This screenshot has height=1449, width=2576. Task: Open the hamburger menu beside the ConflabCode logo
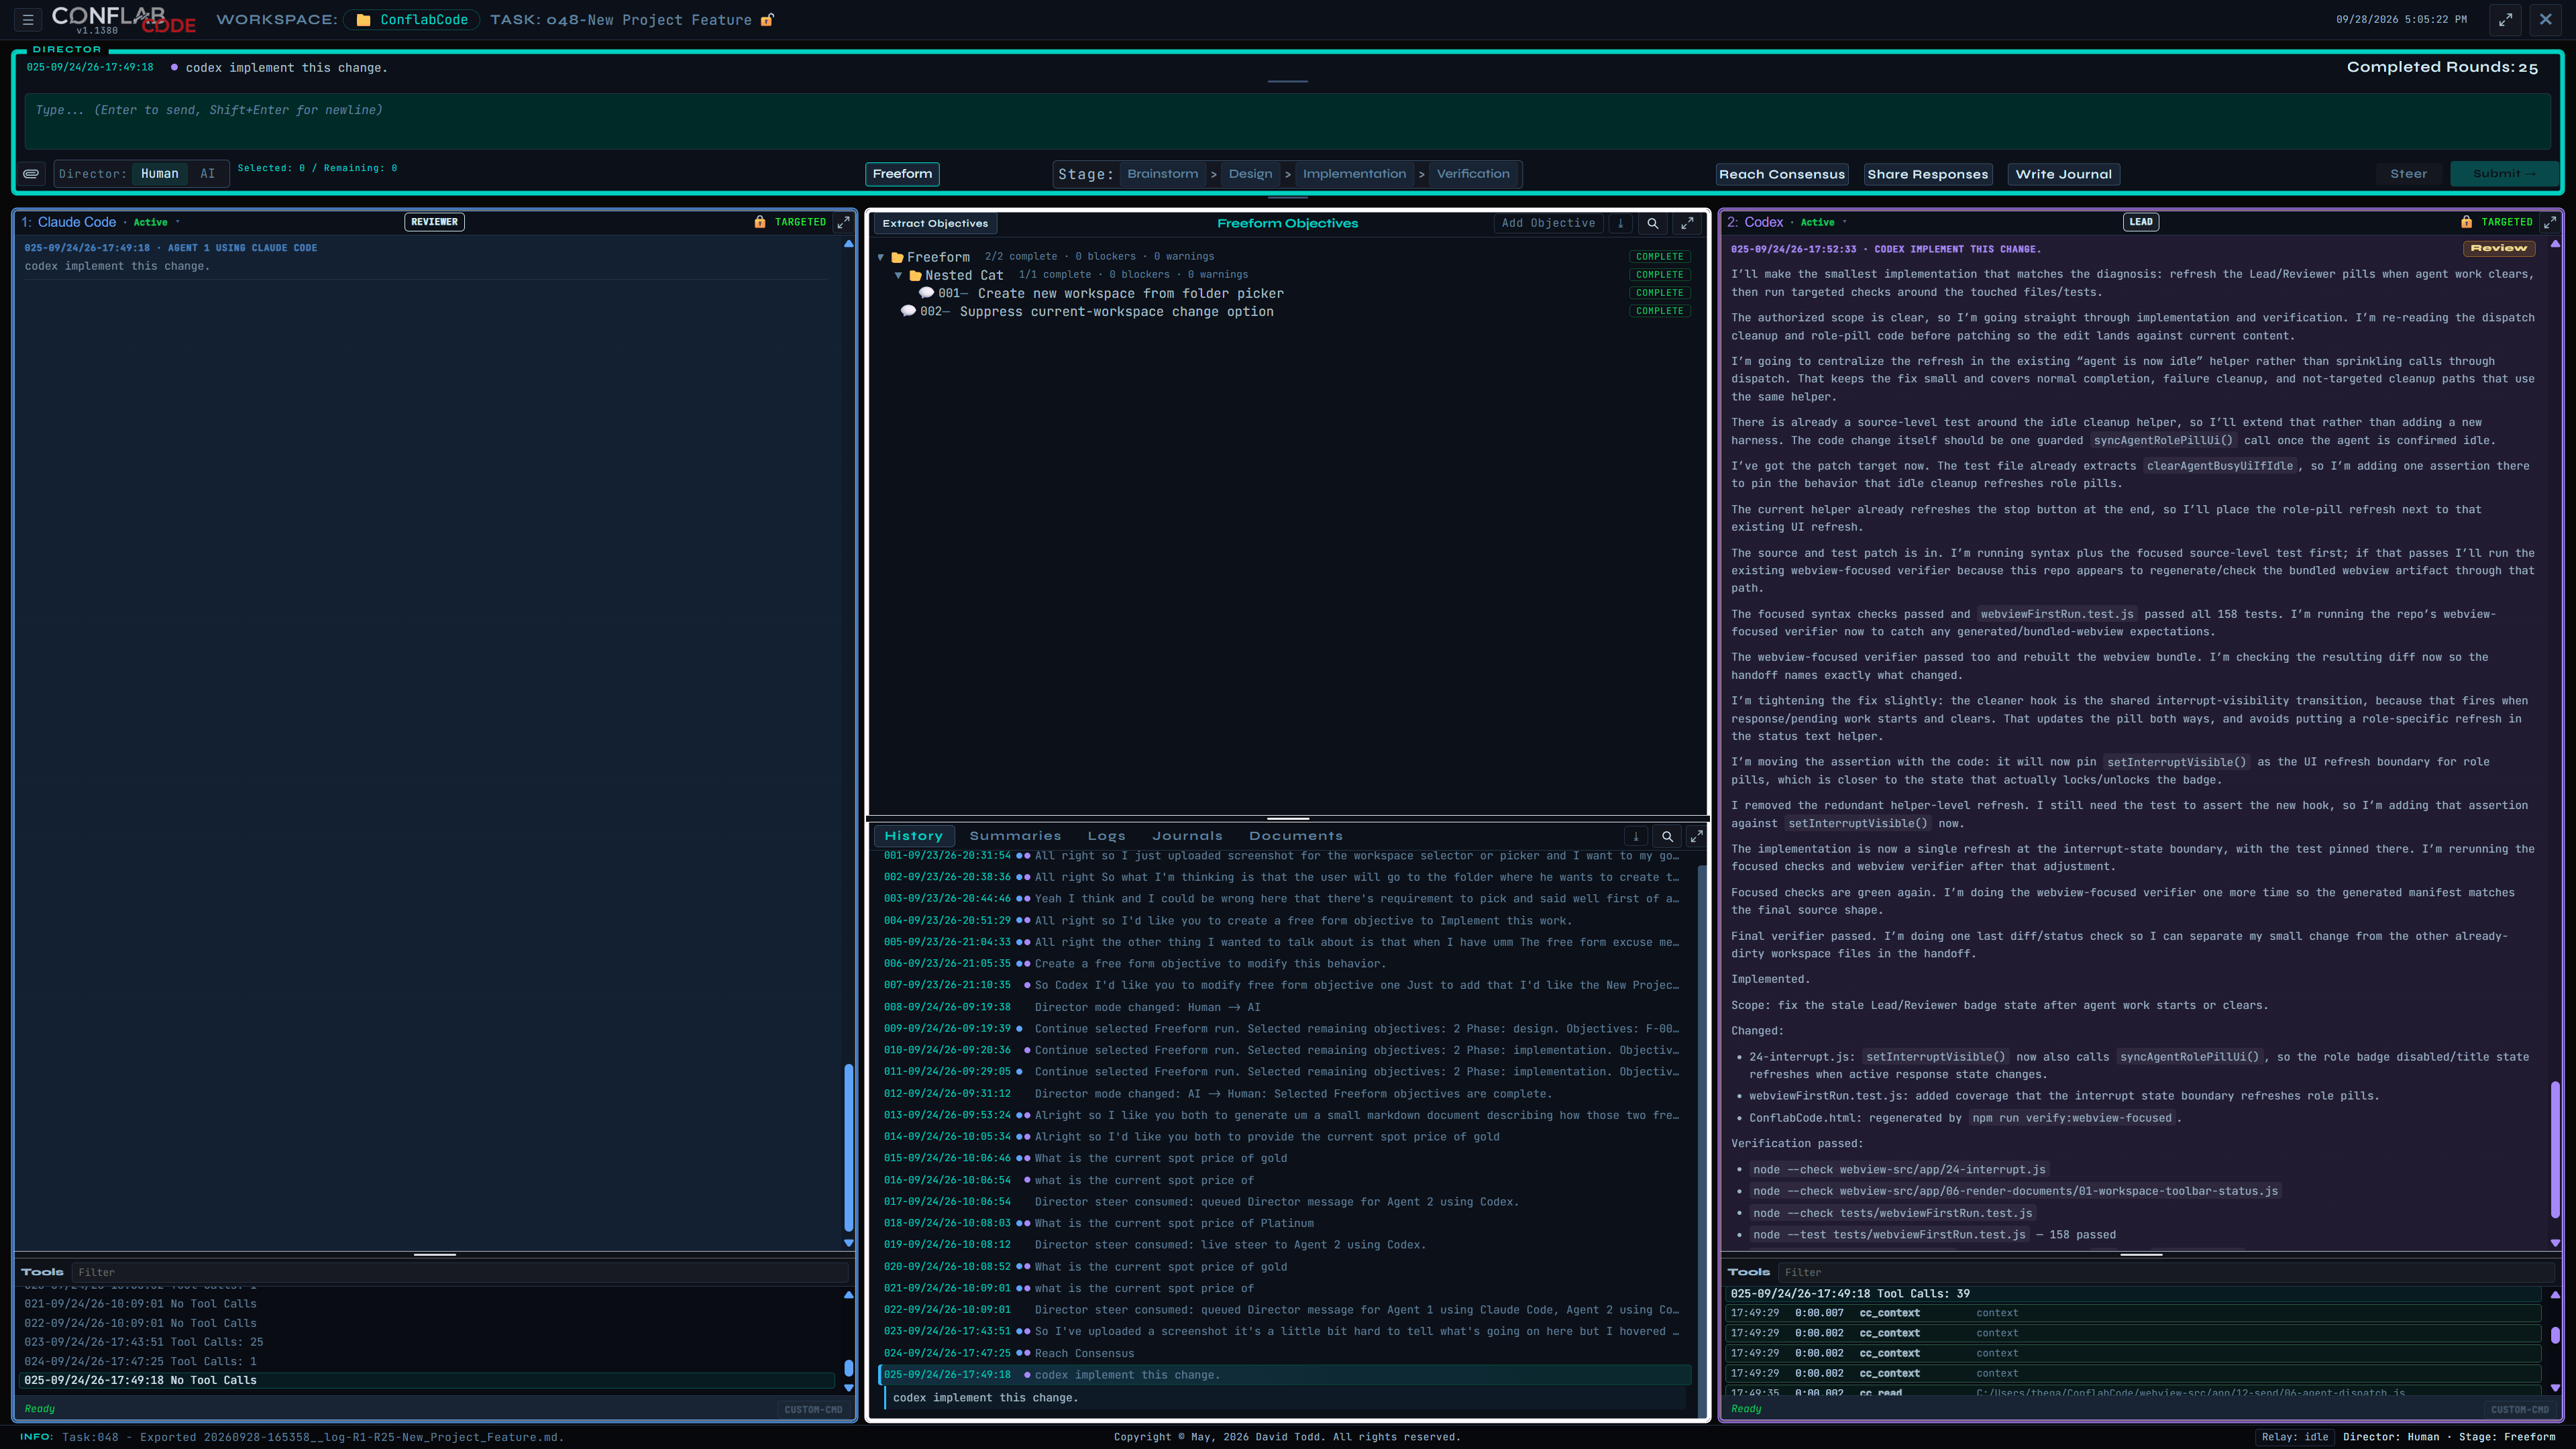click(x=28, y=19)
